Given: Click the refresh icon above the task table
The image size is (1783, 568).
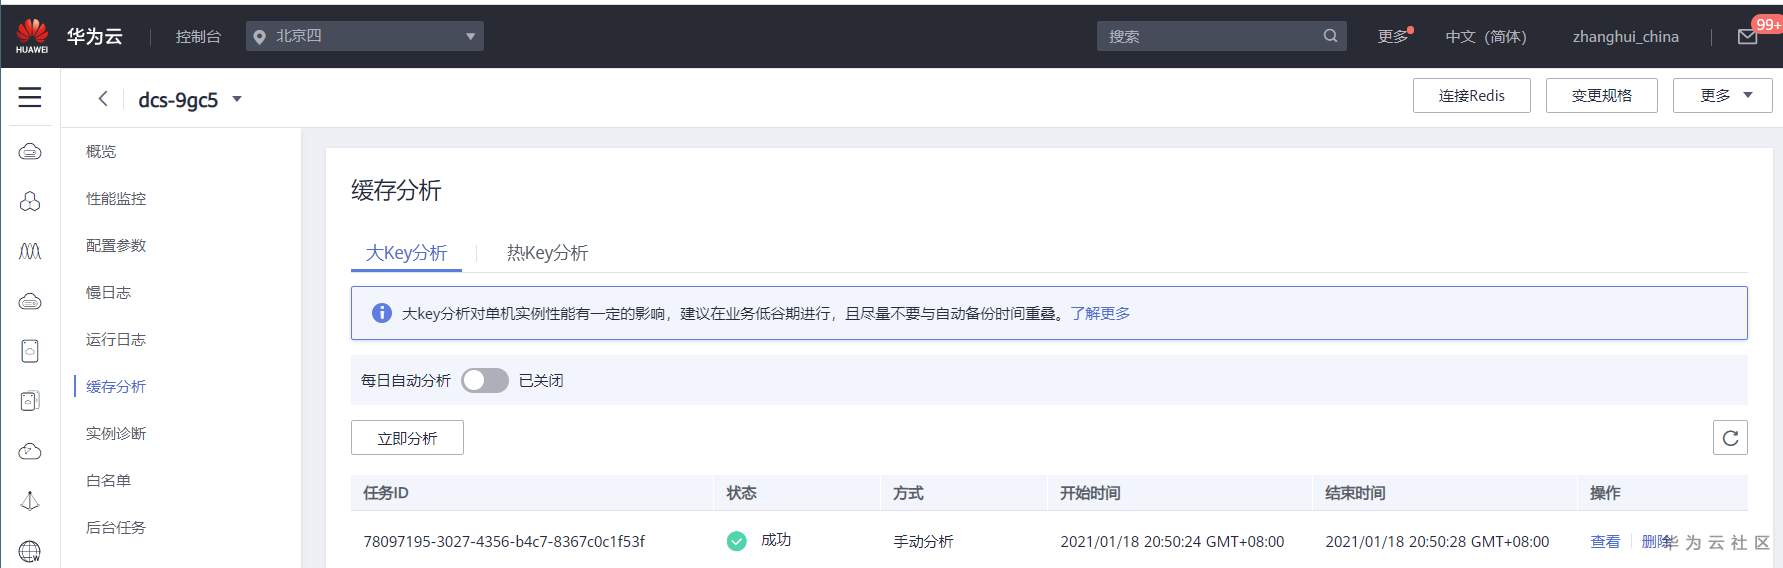Looking at the screenshot, I should tap(1730, 438).
